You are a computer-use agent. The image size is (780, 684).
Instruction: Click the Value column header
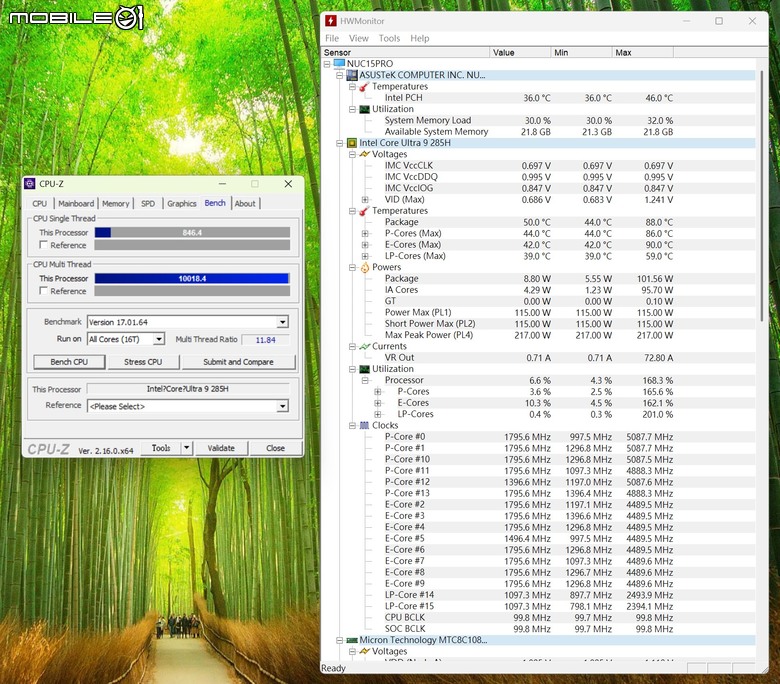520,52
